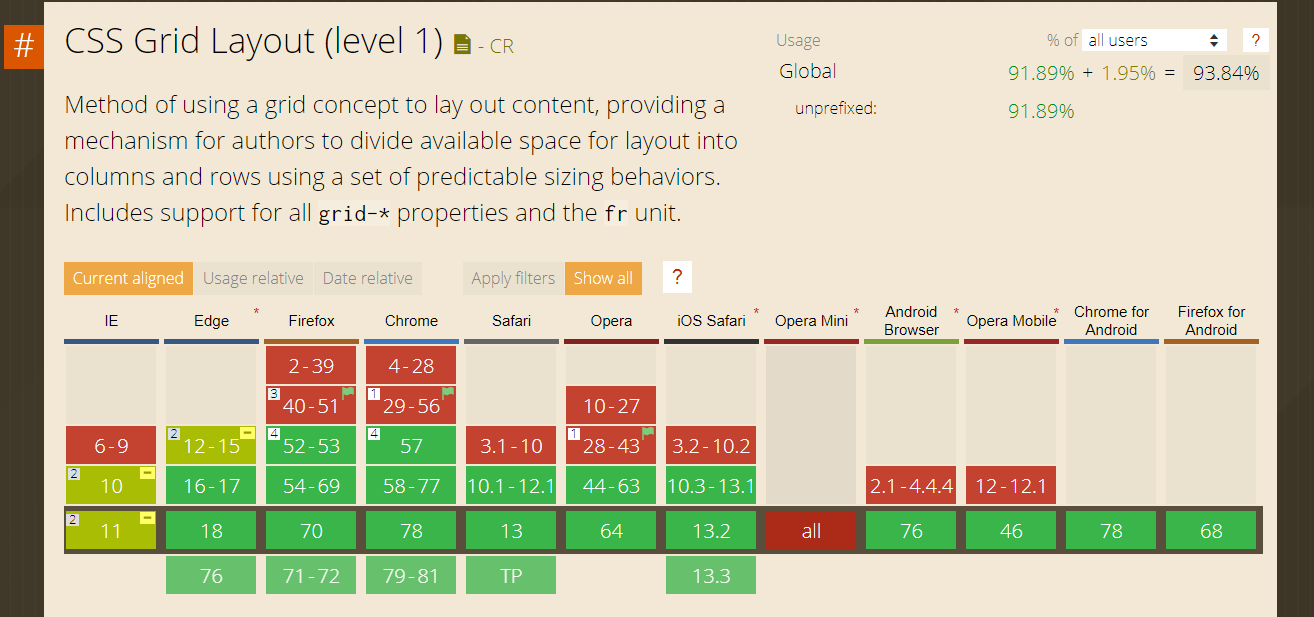Click the Show all button

pyautogui.click(x=603, y=278)
